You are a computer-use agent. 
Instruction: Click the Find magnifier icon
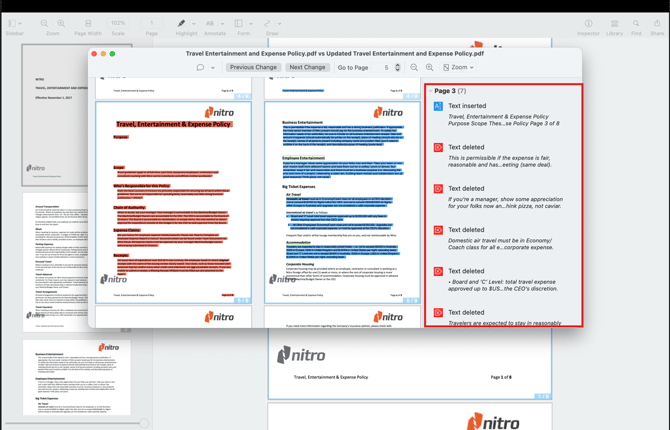(636, 23)
